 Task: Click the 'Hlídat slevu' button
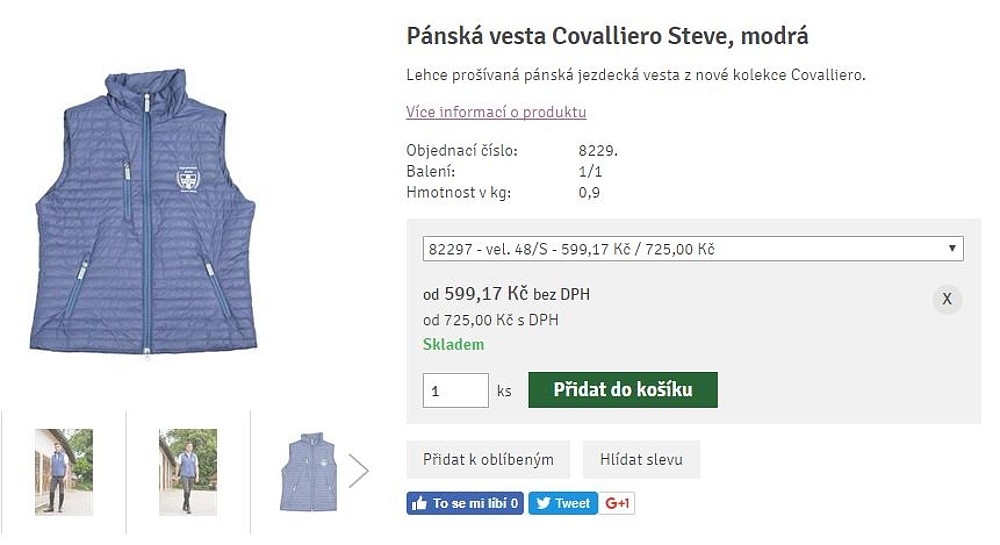[x=641, y=460]
